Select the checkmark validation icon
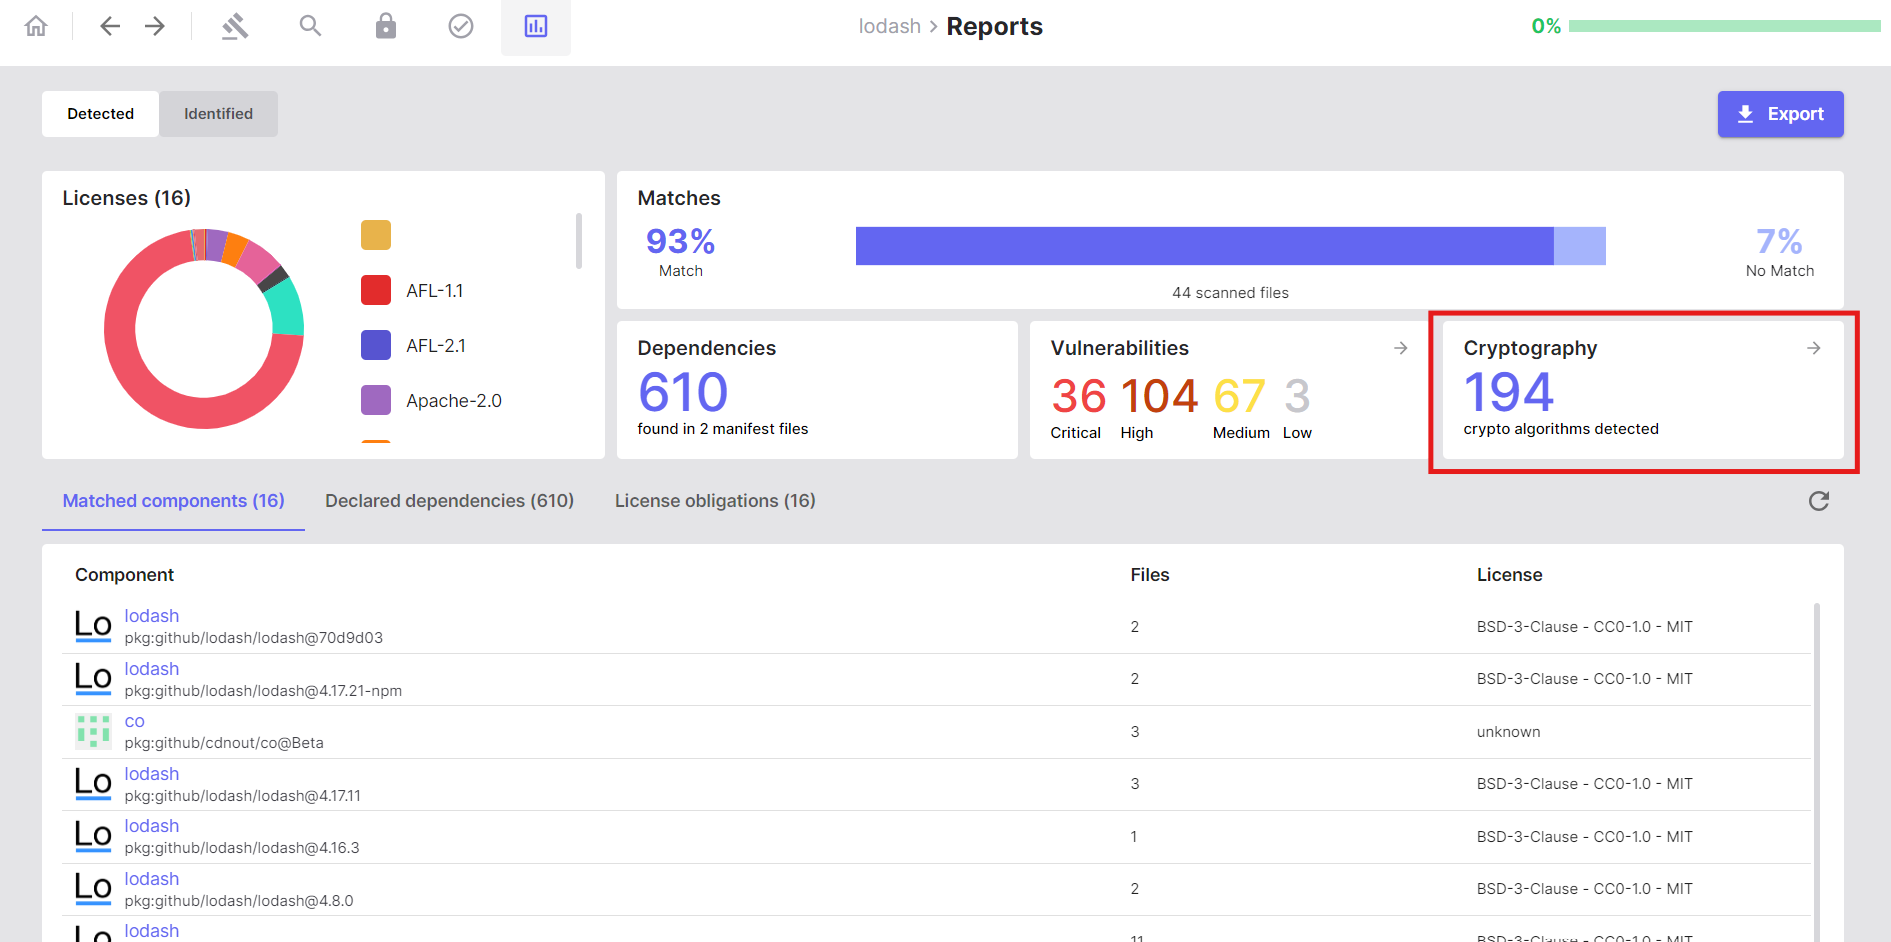This screenshot has width=1891, height=942. 460,26
